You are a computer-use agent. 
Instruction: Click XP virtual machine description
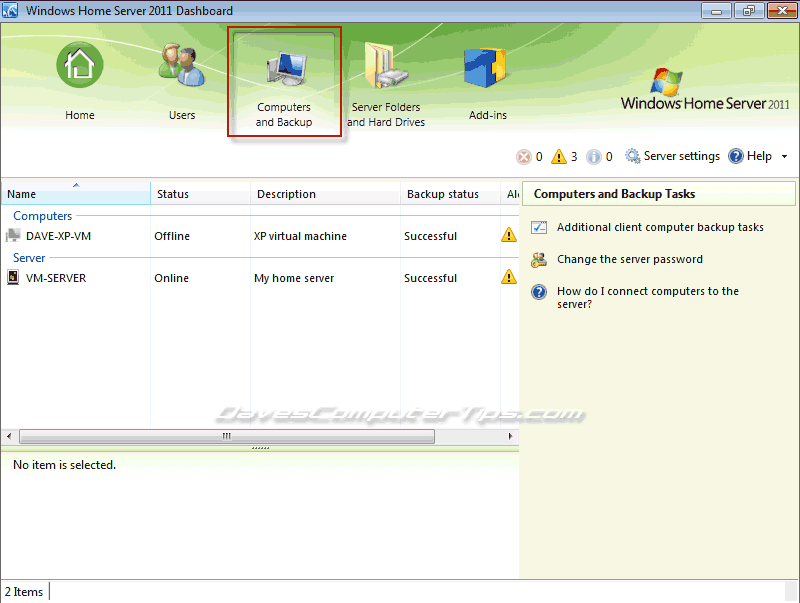pos(300,236)
